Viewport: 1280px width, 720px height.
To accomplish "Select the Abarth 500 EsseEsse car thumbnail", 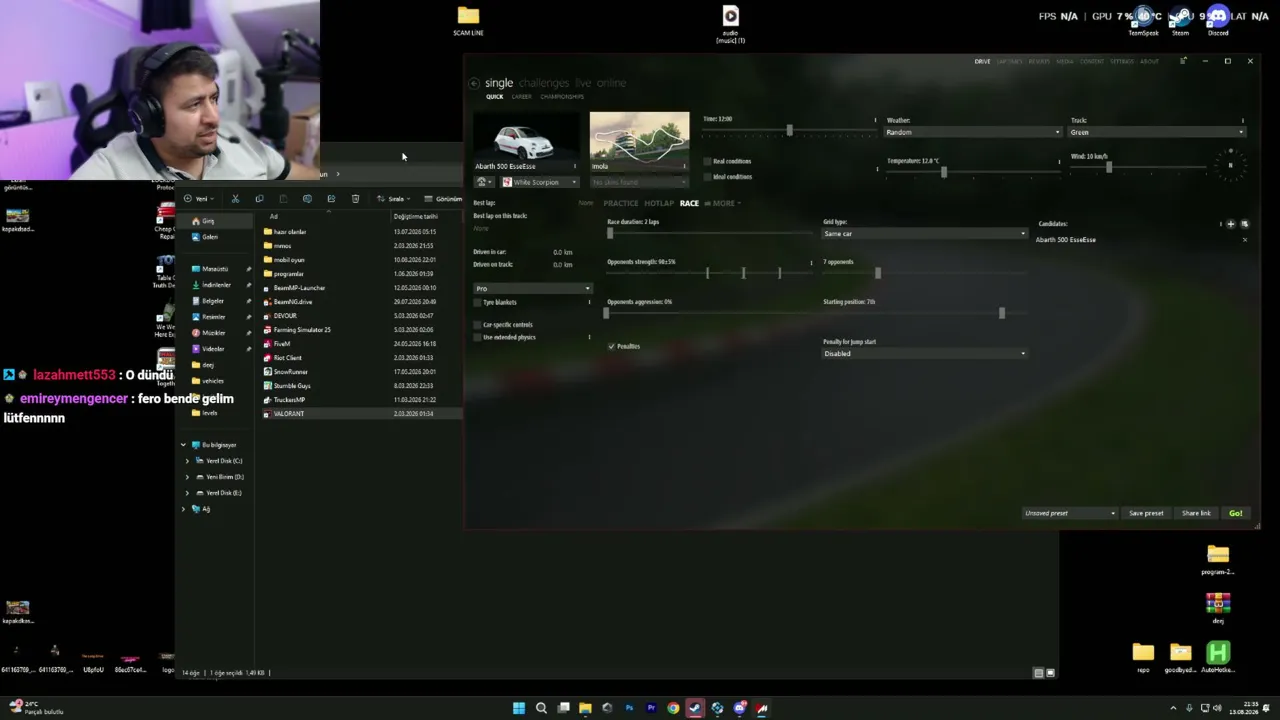I will (524, 141).
